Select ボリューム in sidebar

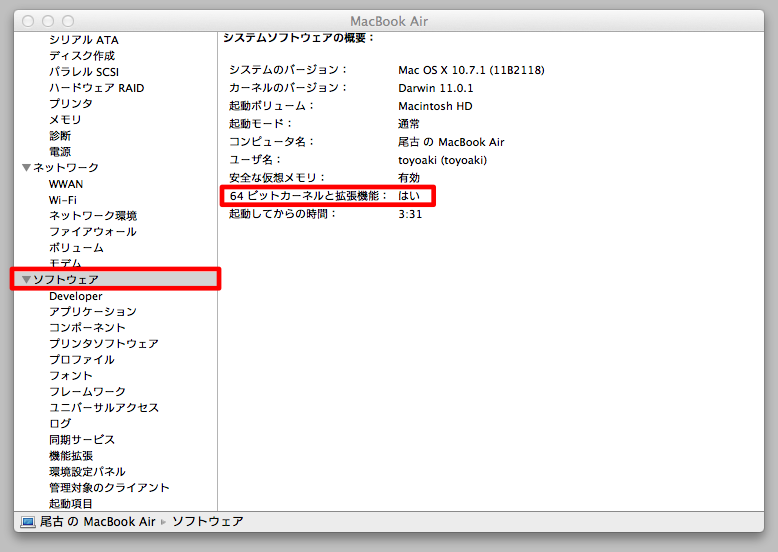pyautogui.click(x=76, y=247)
